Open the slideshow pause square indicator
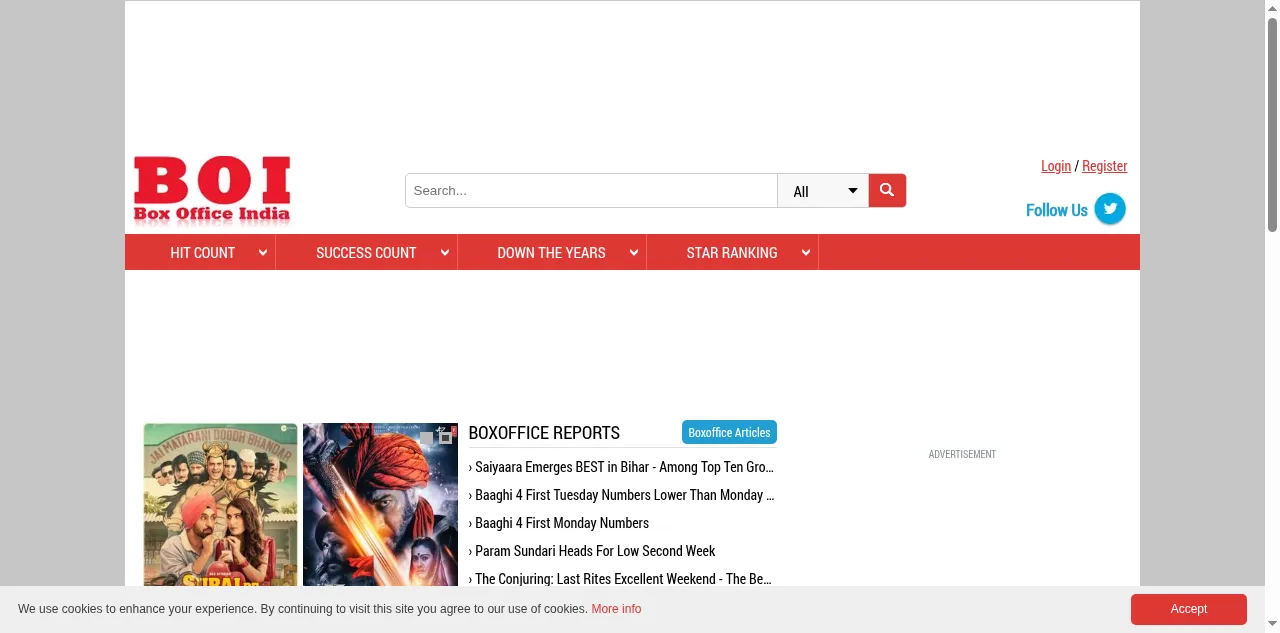1280x633 pixels. point(446,438)
